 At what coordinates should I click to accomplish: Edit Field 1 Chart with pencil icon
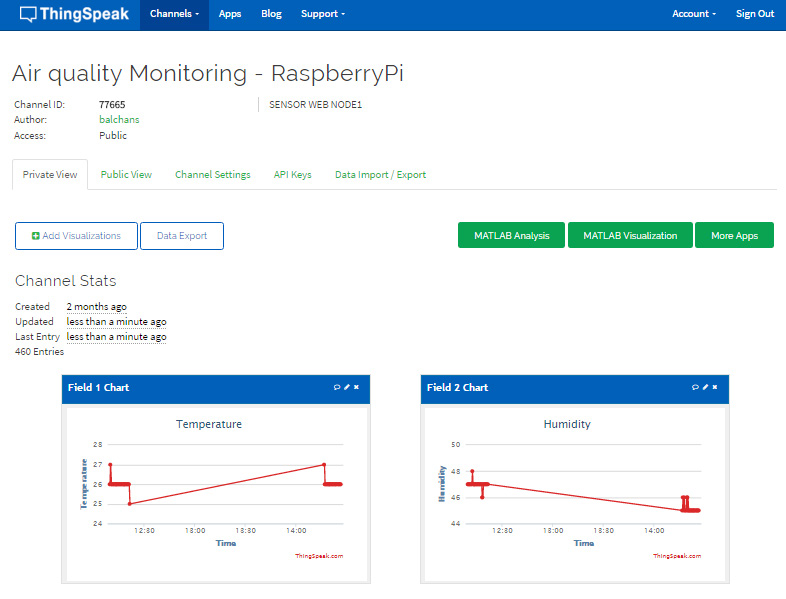347,387
